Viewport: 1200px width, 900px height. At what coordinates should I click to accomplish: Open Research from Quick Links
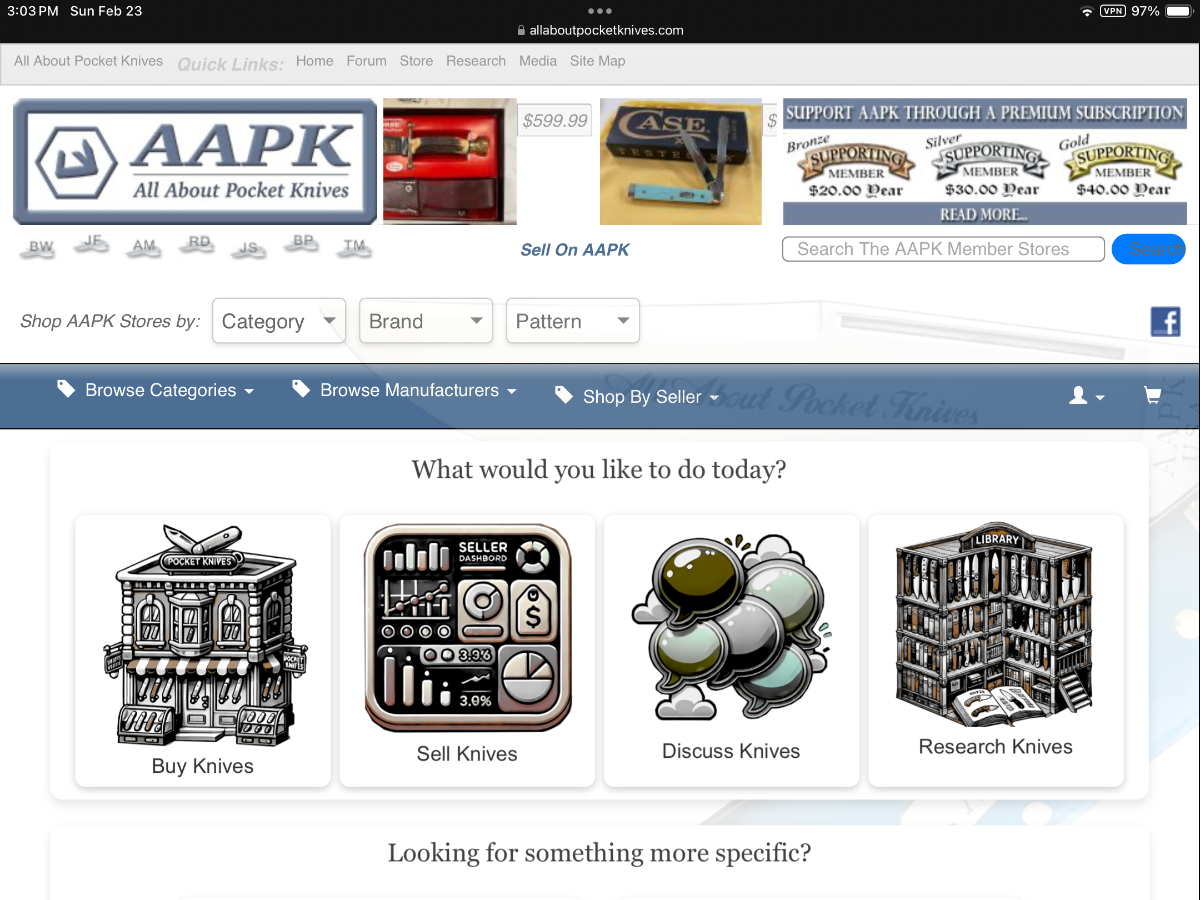pos(476,61)
